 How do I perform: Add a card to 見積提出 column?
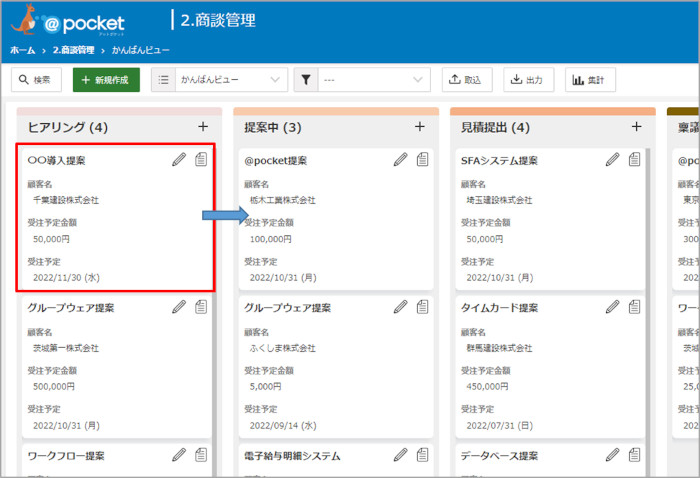[x=637, y=127]
